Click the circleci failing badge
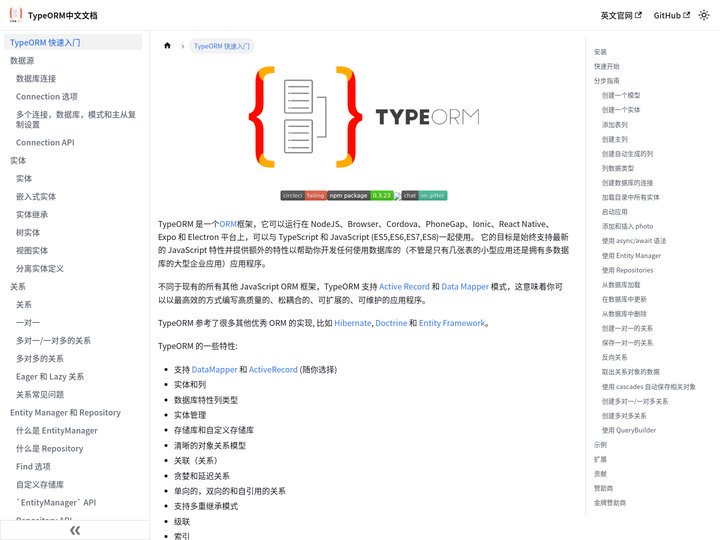Screen dimensions: 720x540 pos(304,196)
